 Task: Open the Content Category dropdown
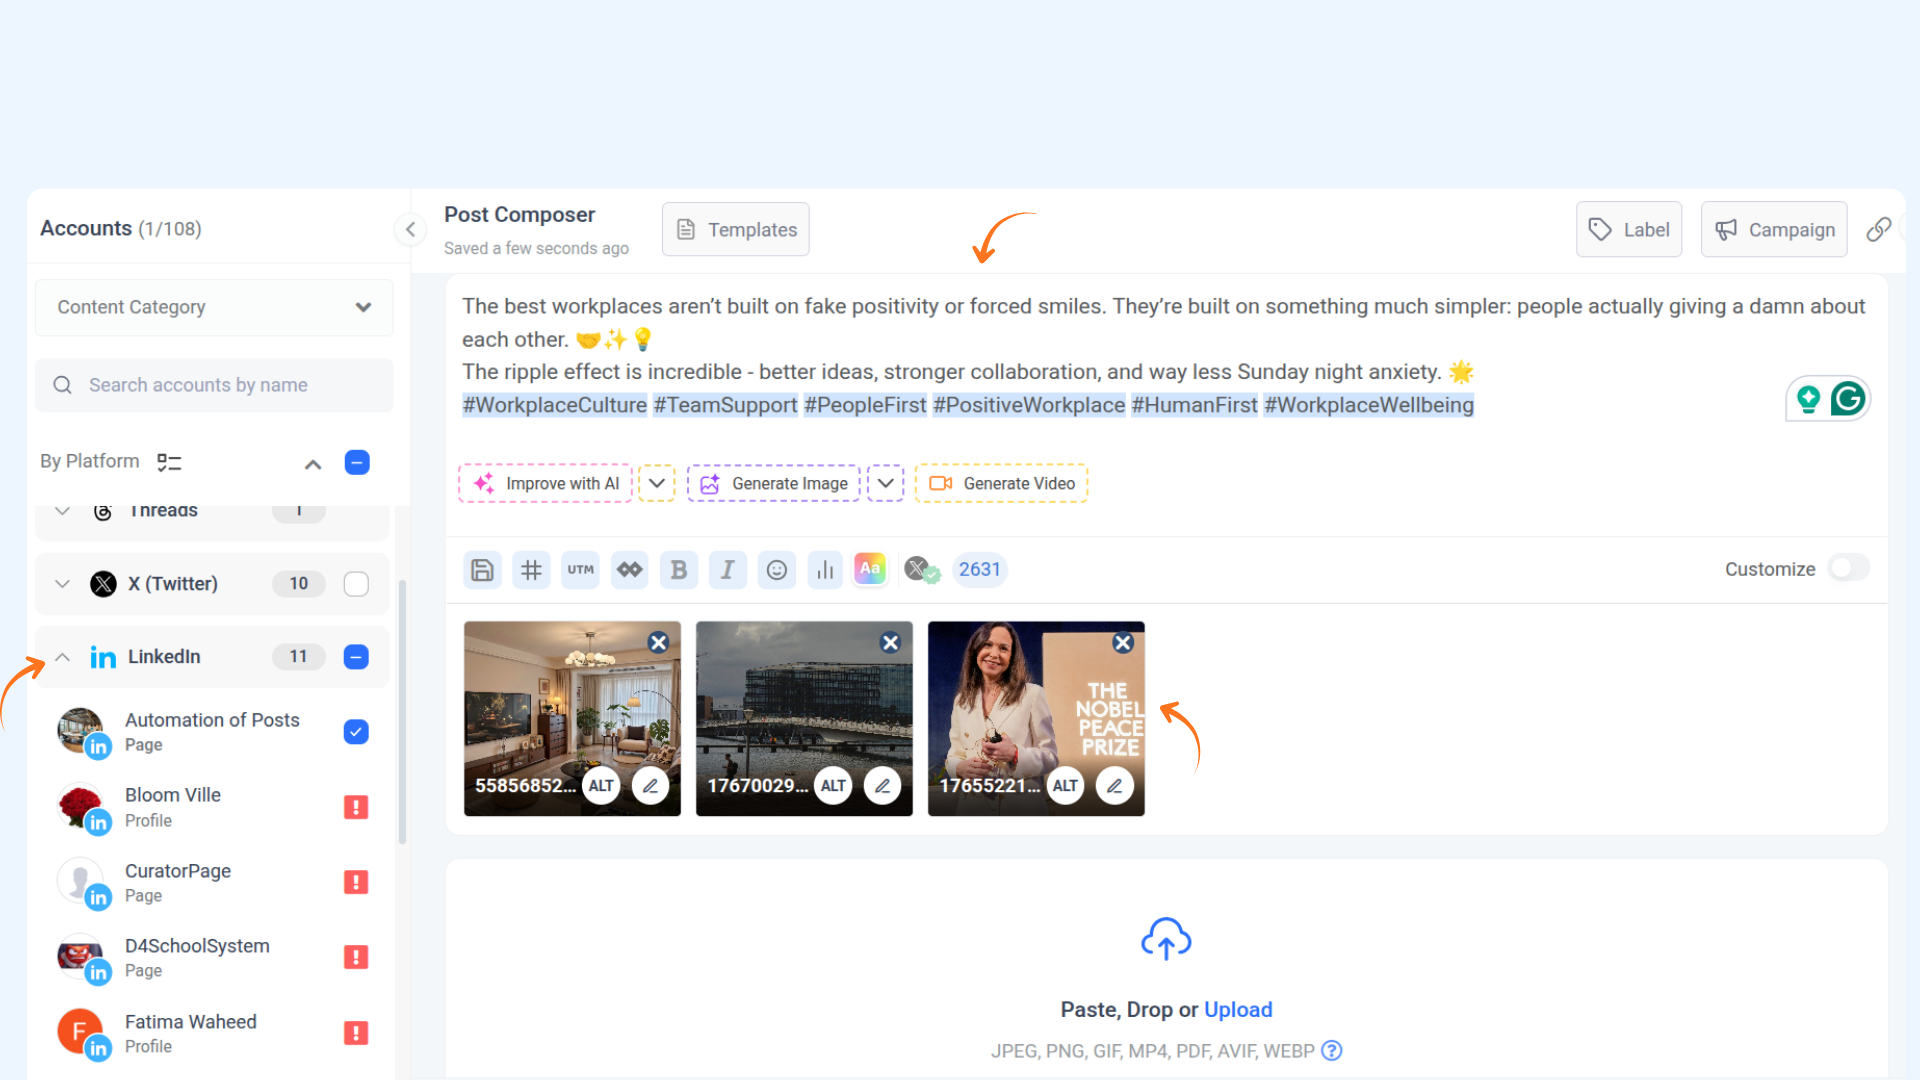214,307
